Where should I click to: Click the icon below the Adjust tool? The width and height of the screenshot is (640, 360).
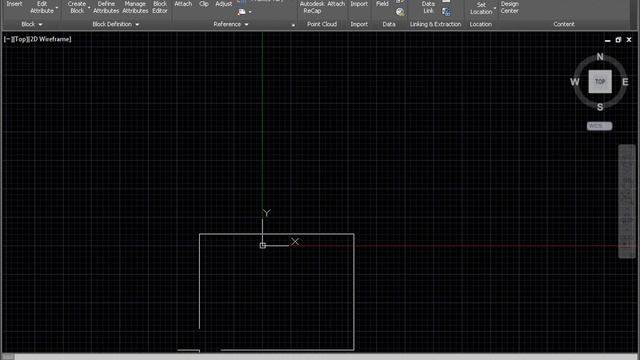click(242, 12)
